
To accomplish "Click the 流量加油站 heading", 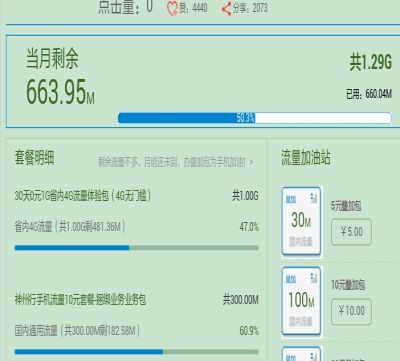I will click(306, 157).
